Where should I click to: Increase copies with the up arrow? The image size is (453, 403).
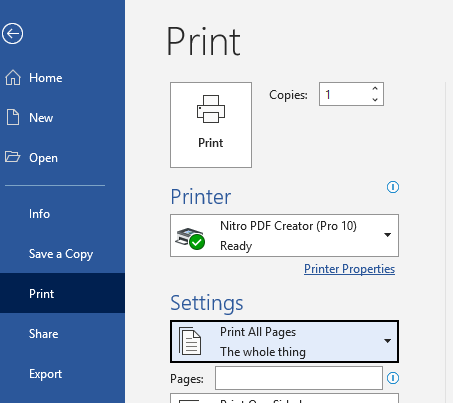[375, 89]
